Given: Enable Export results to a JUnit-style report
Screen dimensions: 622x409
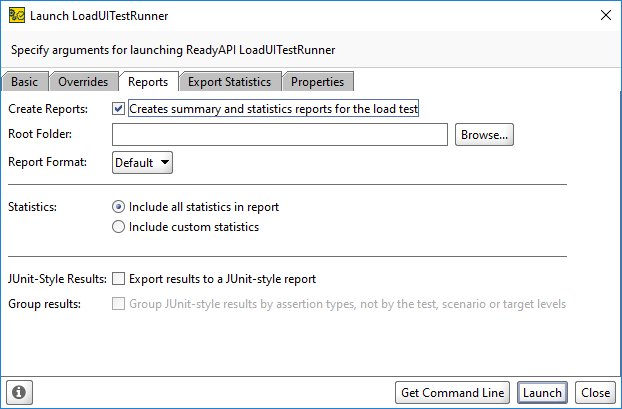Looking at the screenshot, I should click(118, 279).
